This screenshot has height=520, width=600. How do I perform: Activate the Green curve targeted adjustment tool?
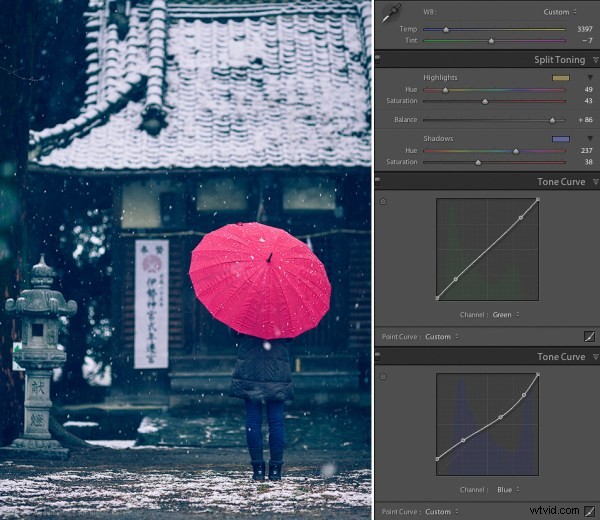click(x=383, y=202)
